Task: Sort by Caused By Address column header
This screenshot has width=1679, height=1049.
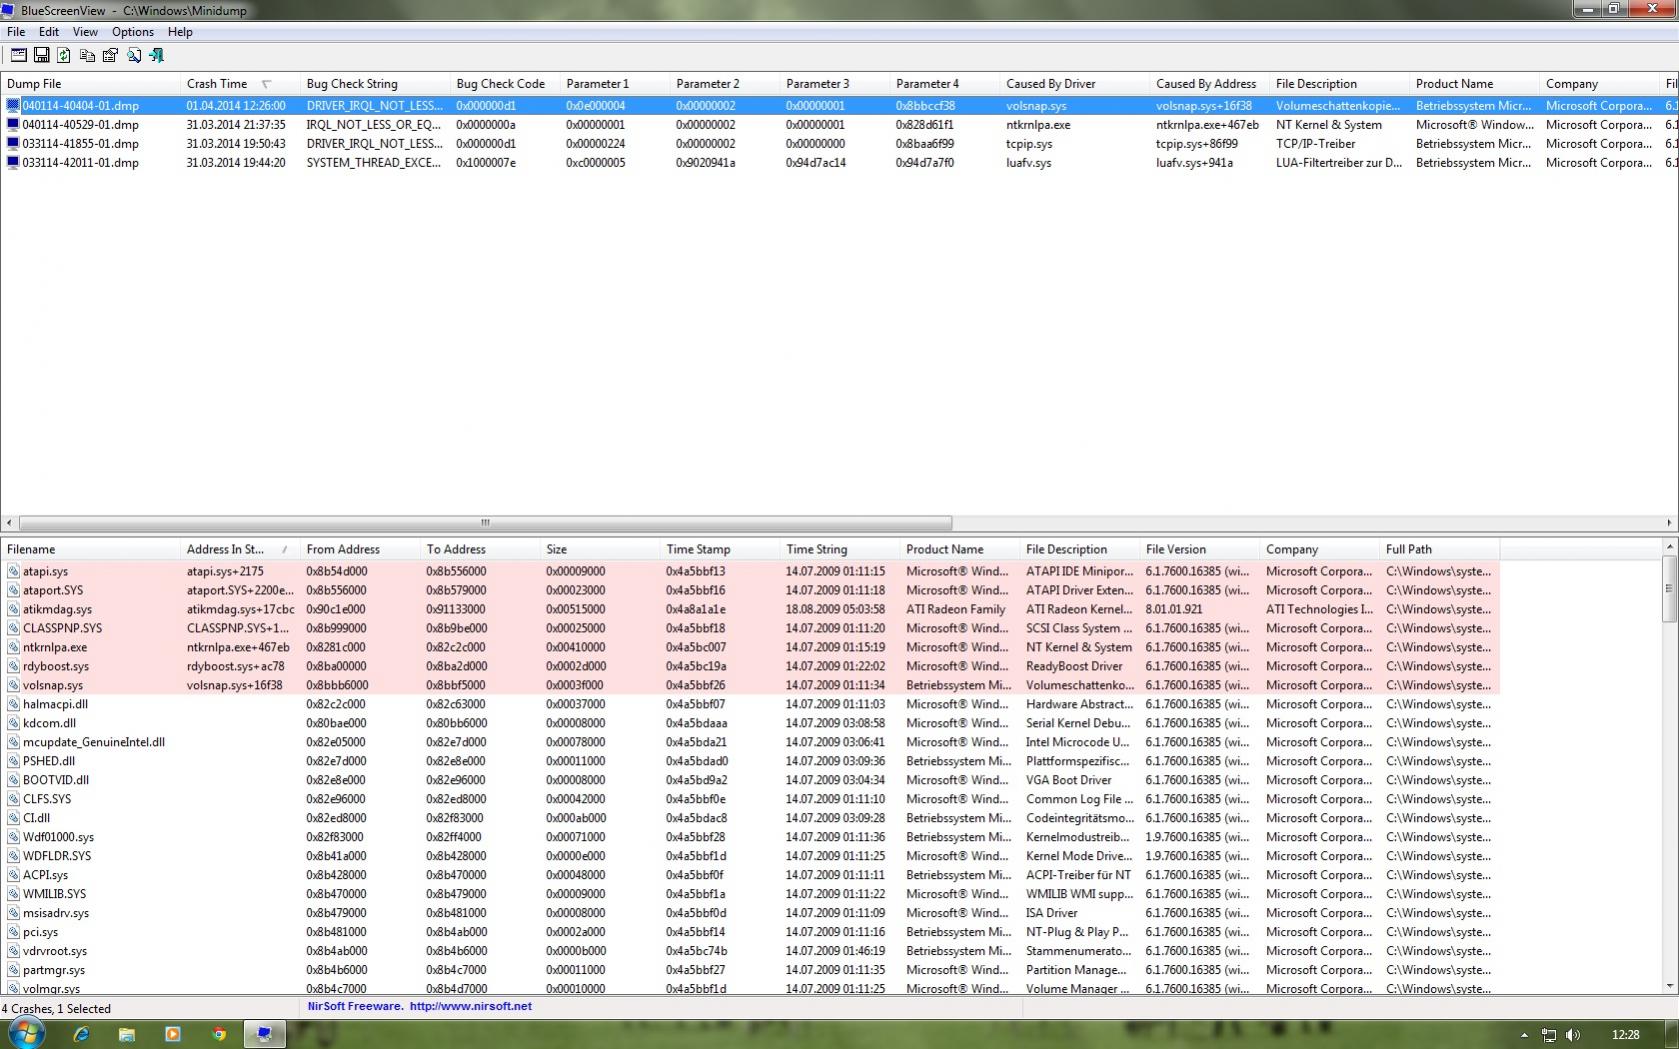Action: [1210, 84]
